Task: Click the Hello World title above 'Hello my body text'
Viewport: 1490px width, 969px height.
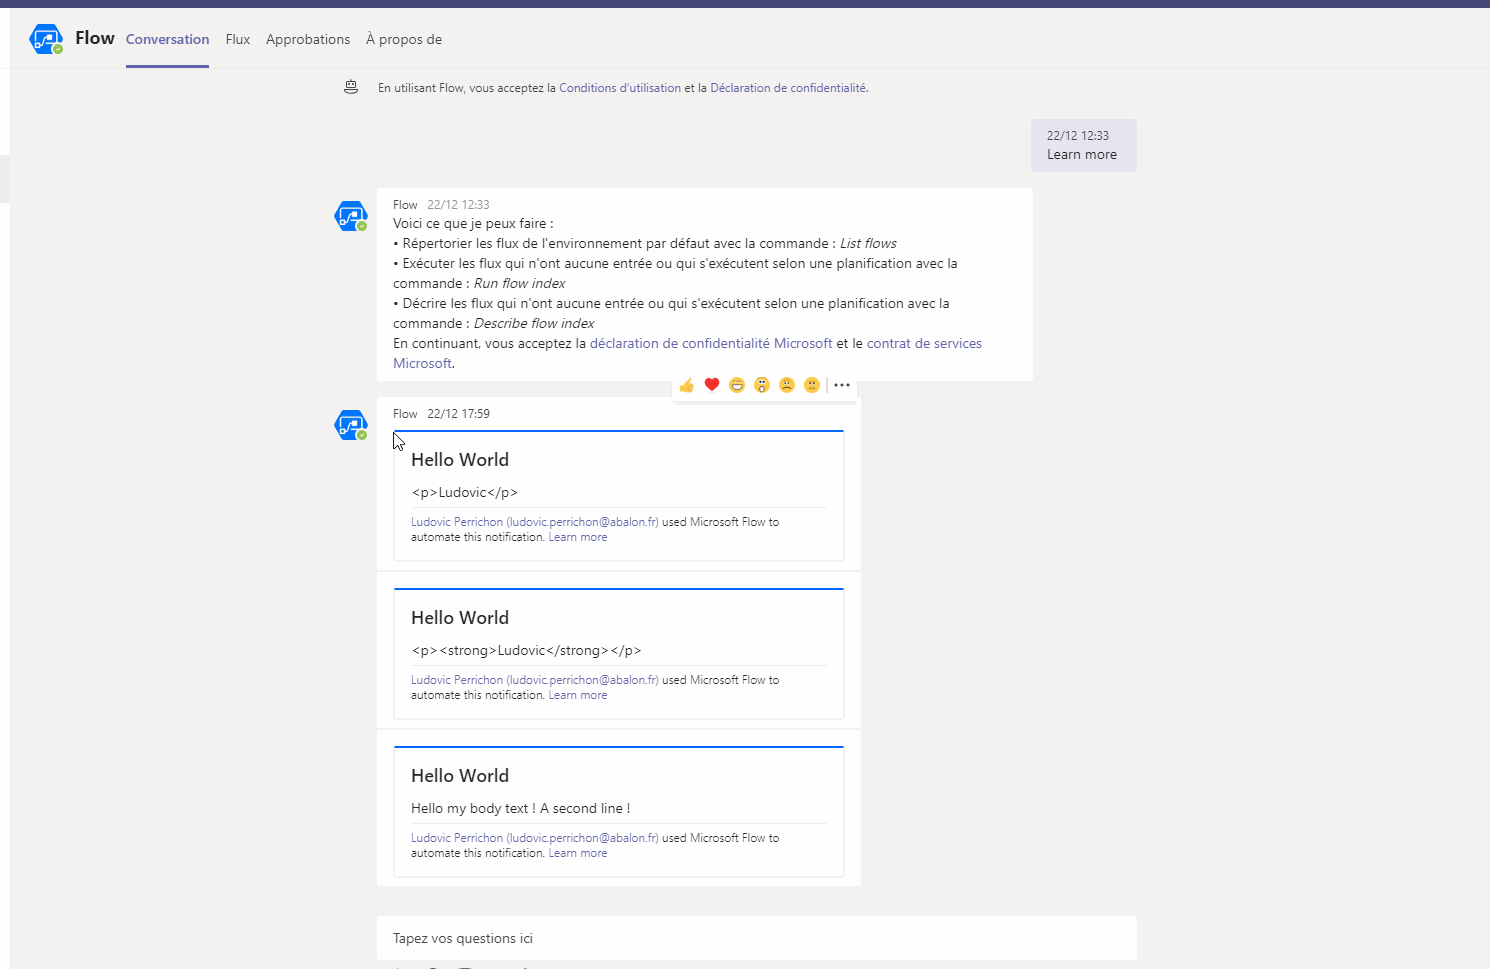Action: pyautogui.click(x=460, y=776)
